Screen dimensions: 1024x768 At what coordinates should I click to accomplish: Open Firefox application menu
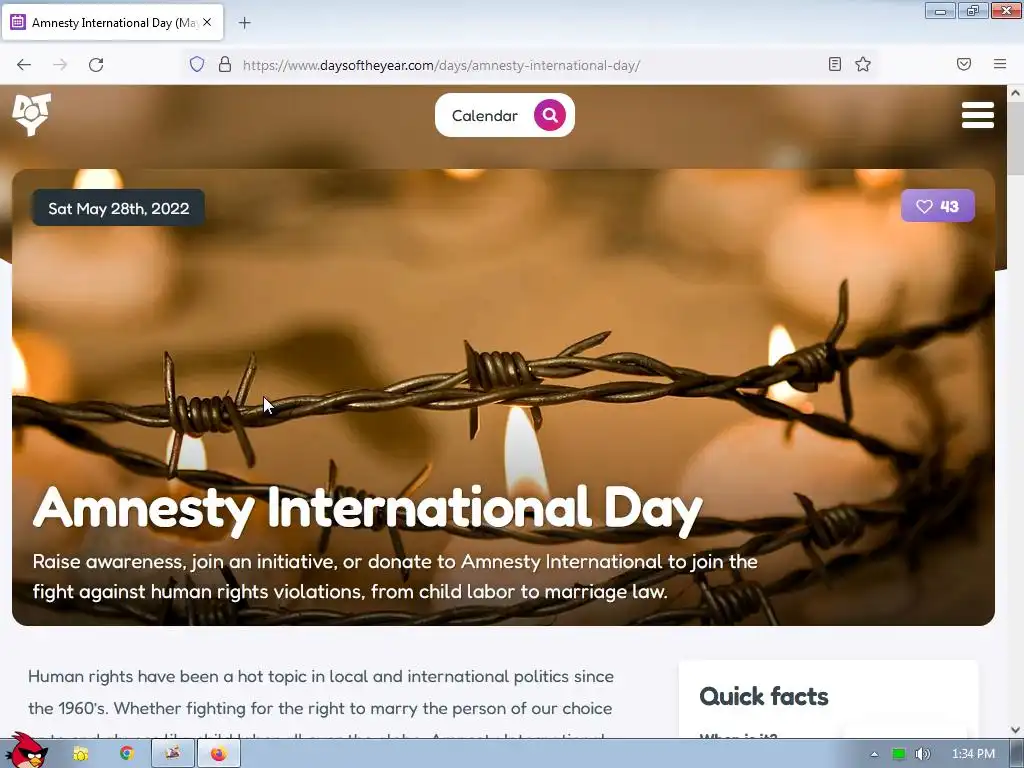coord(1000,64)
